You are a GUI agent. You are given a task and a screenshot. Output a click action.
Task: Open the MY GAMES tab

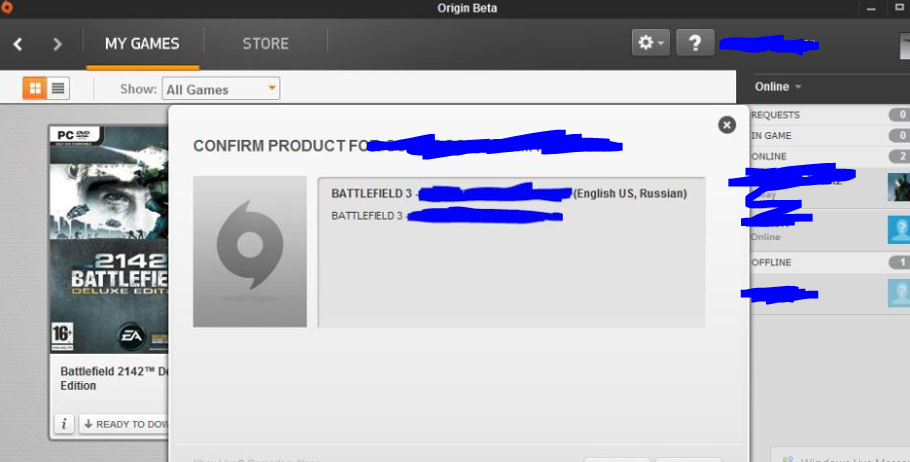click(142, 44)
